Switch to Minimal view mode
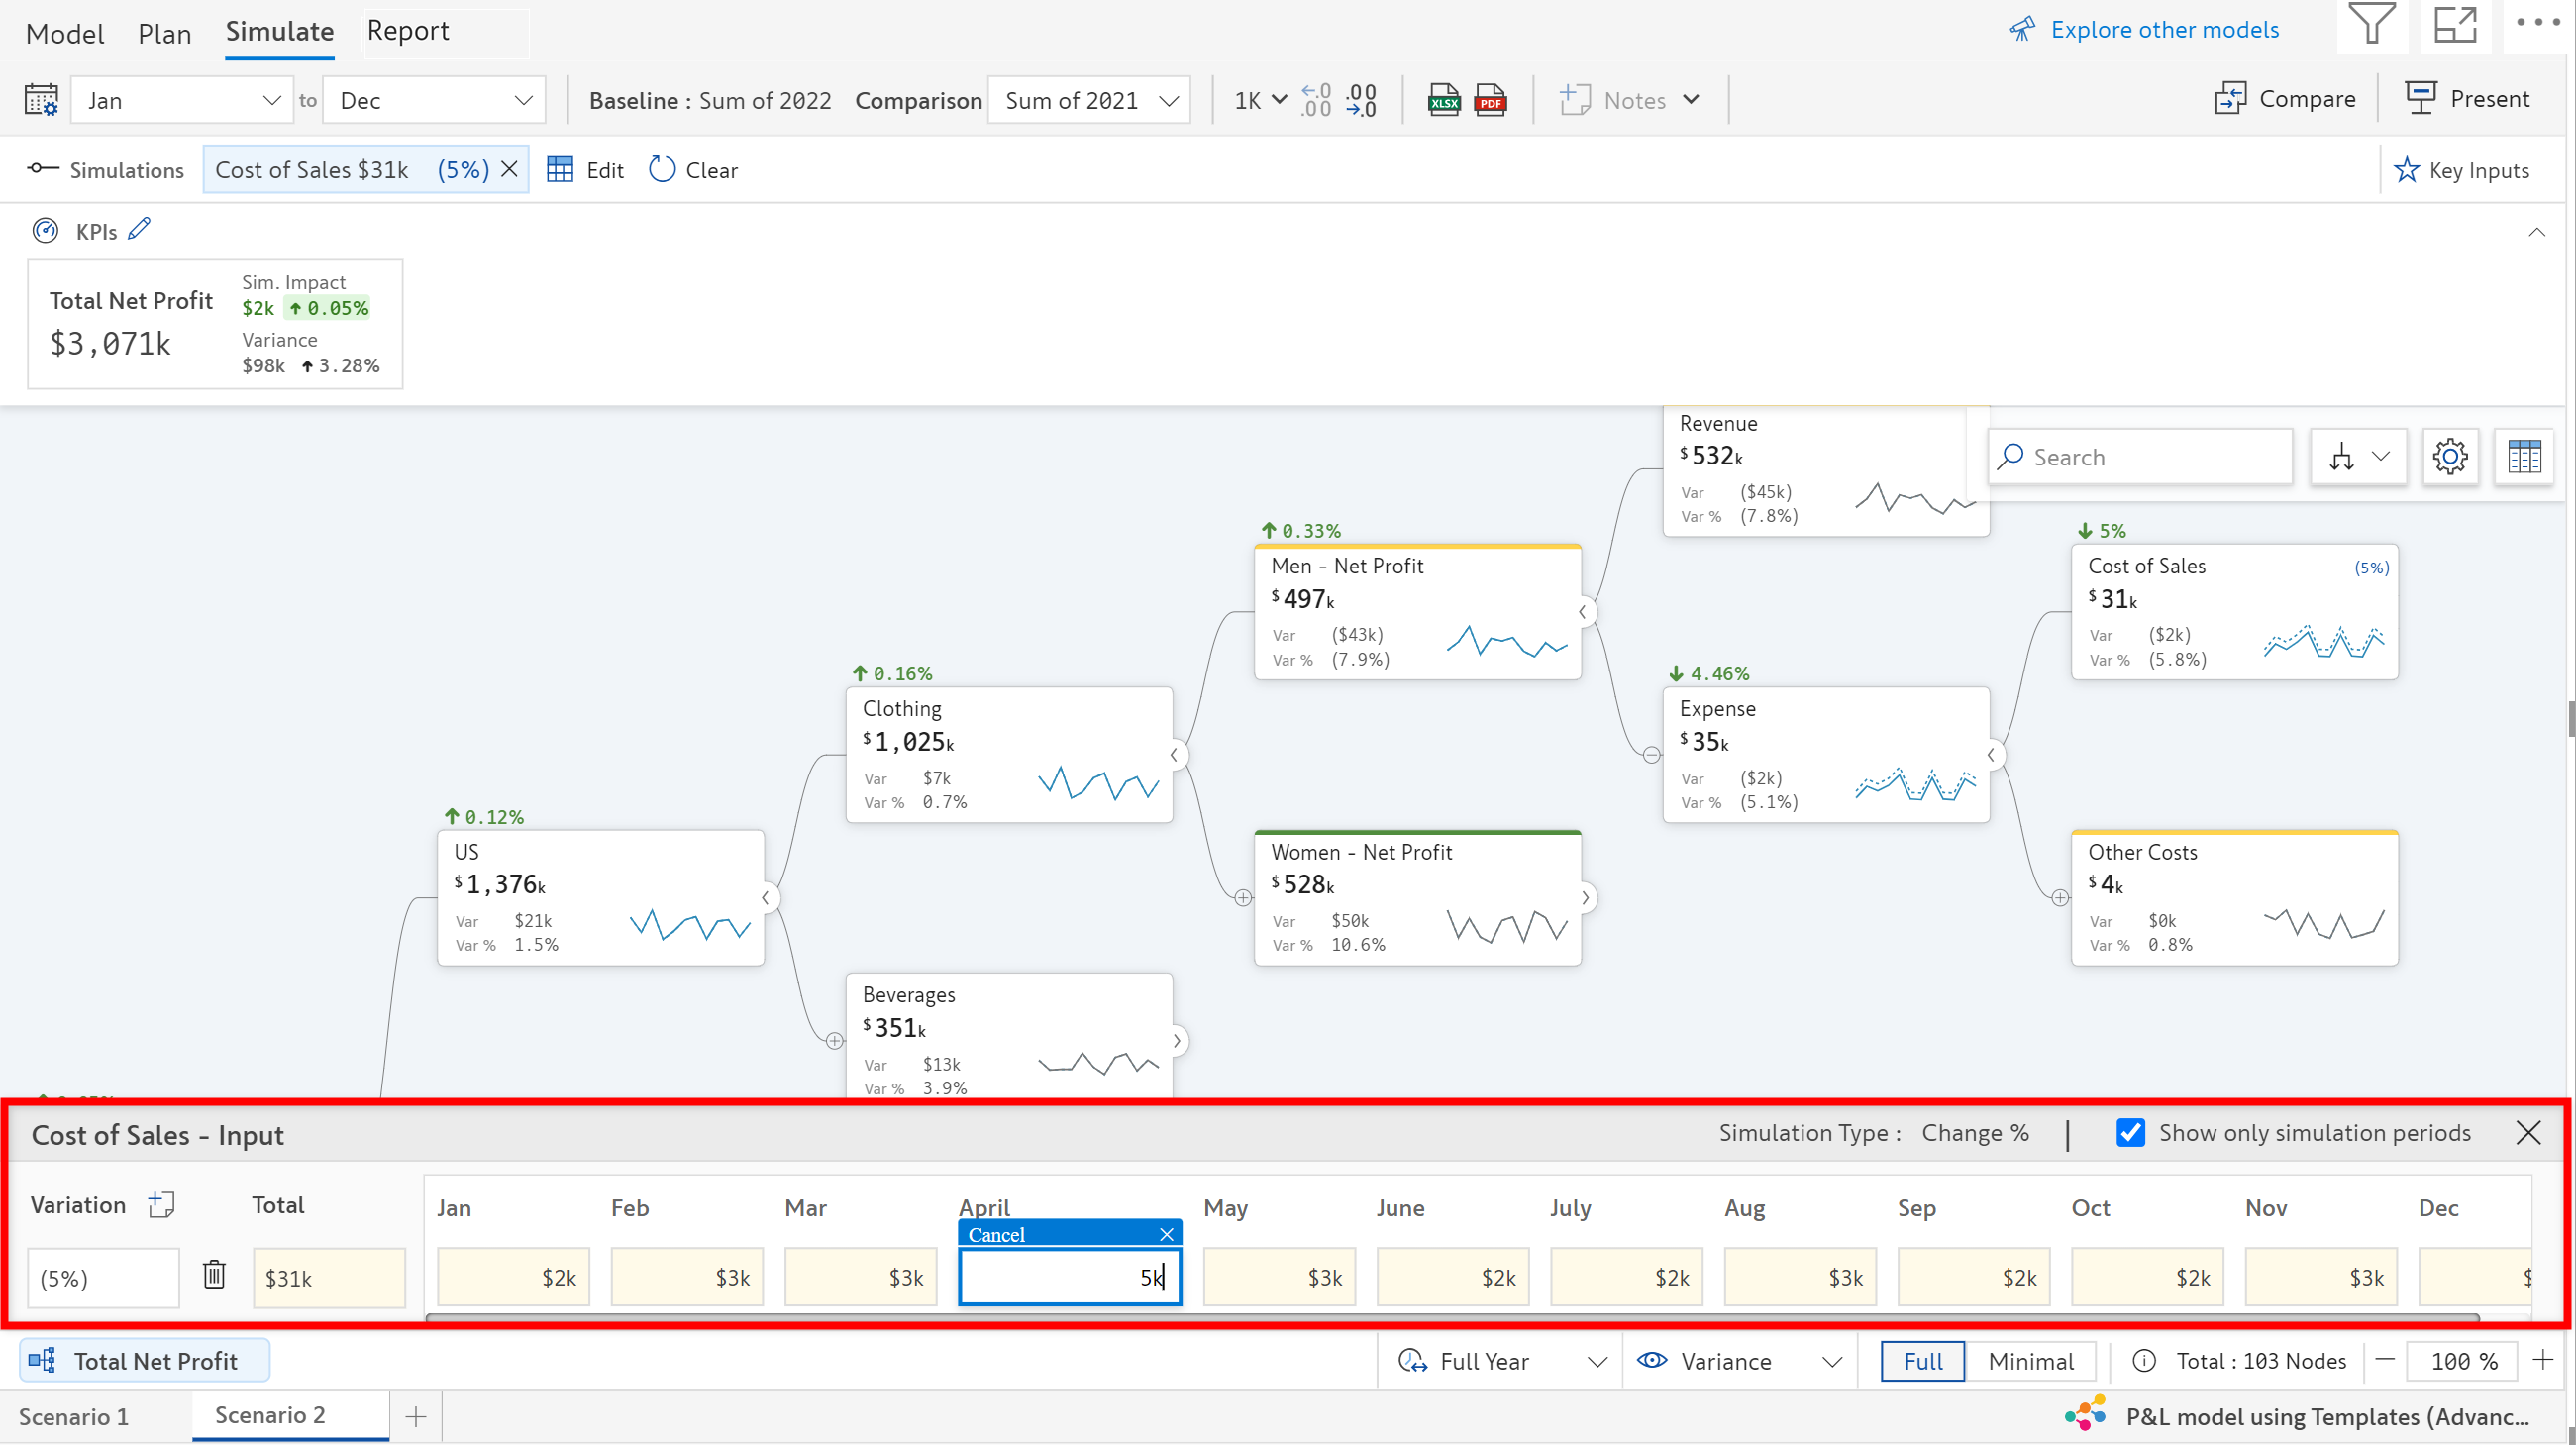 coord(2030,1361)
